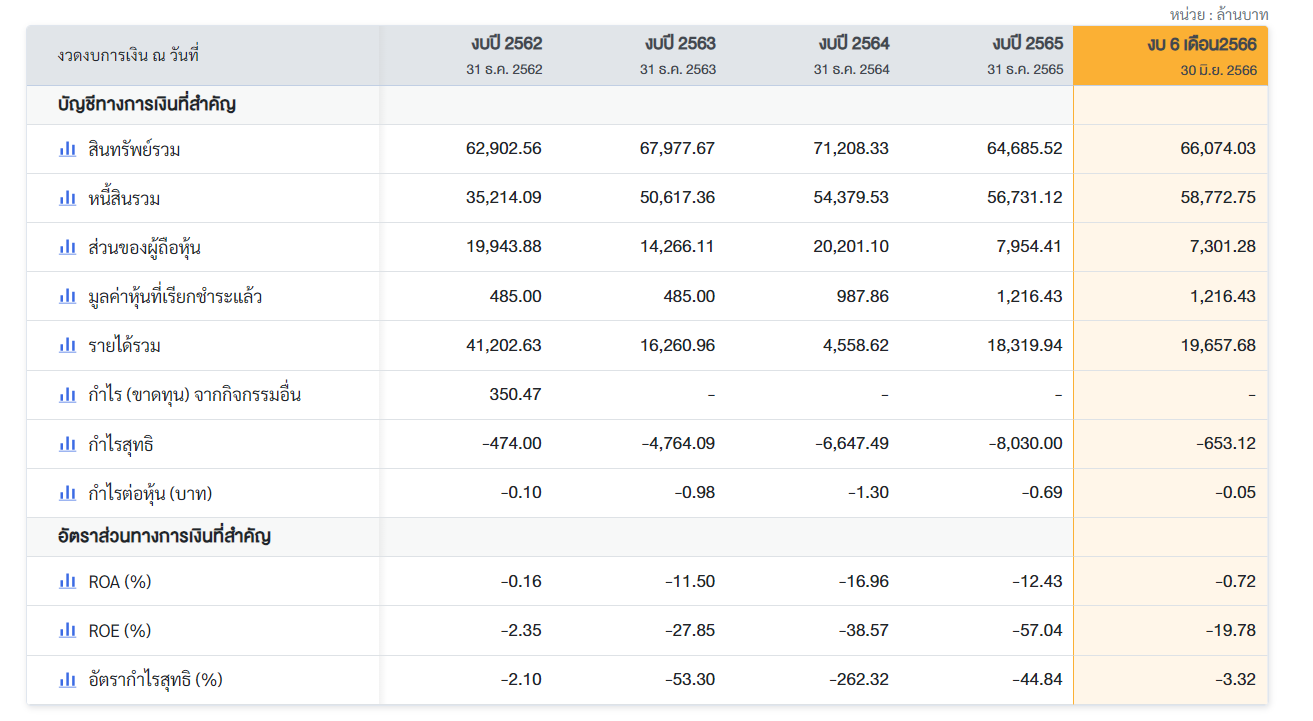1313x721 pixels.
Task: Click the หน่วย : ล้านบาท unit label
Action: (x=1219, y=14)
